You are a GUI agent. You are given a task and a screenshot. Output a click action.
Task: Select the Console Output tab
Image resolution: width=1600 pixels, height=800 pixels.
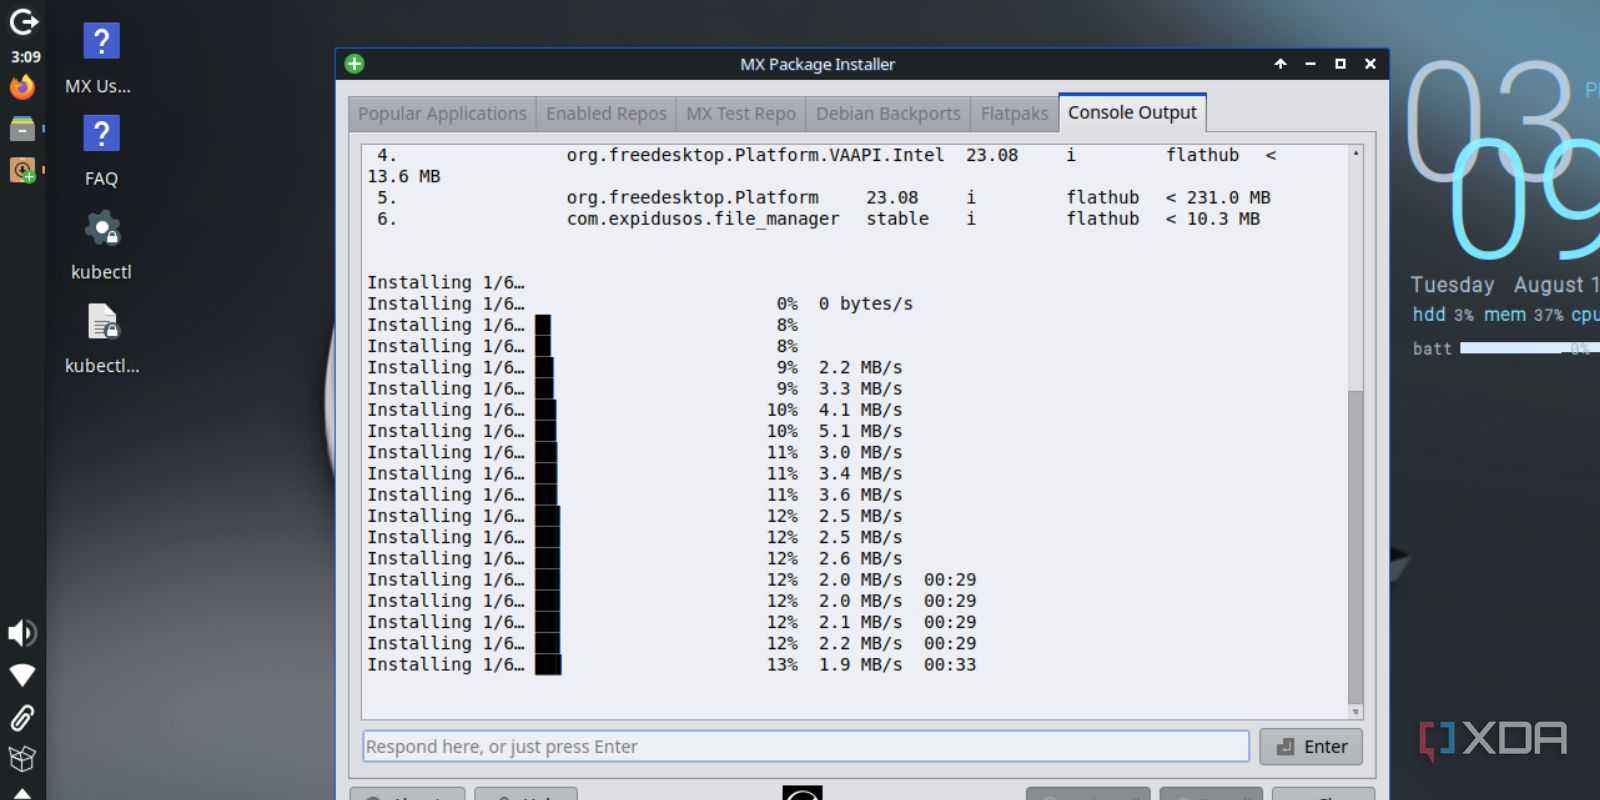tap(1132, 112)
